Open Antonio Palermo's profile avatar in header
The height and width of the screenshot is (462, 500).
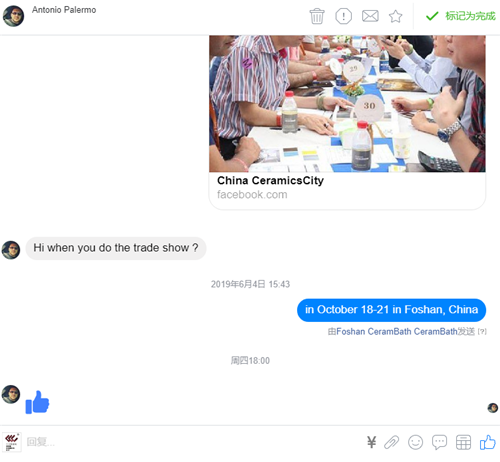point(13,16)
